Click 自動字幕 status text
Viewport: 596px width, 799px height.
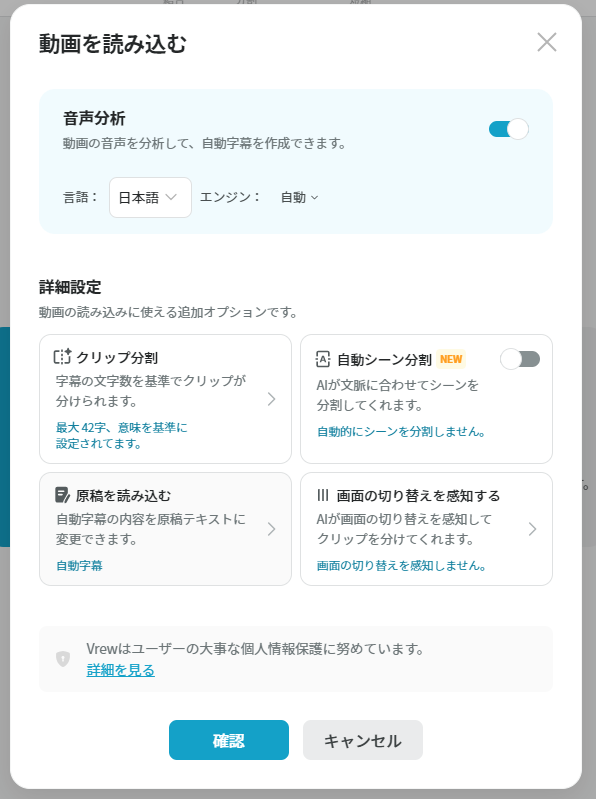(79, 566)
